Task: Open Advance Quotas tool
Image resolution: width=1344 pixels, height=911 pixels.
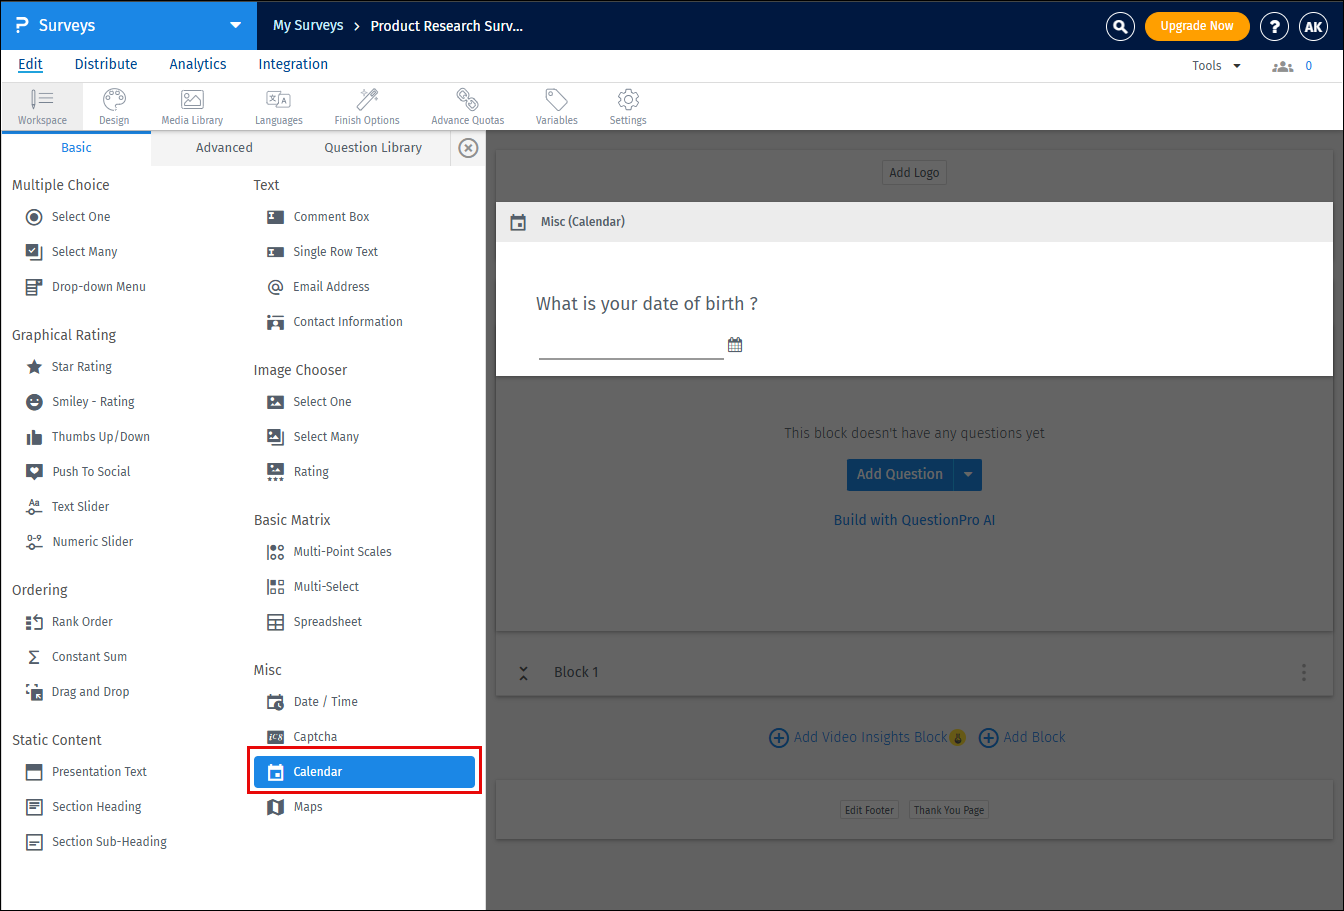Action: [x=467, y=106]
